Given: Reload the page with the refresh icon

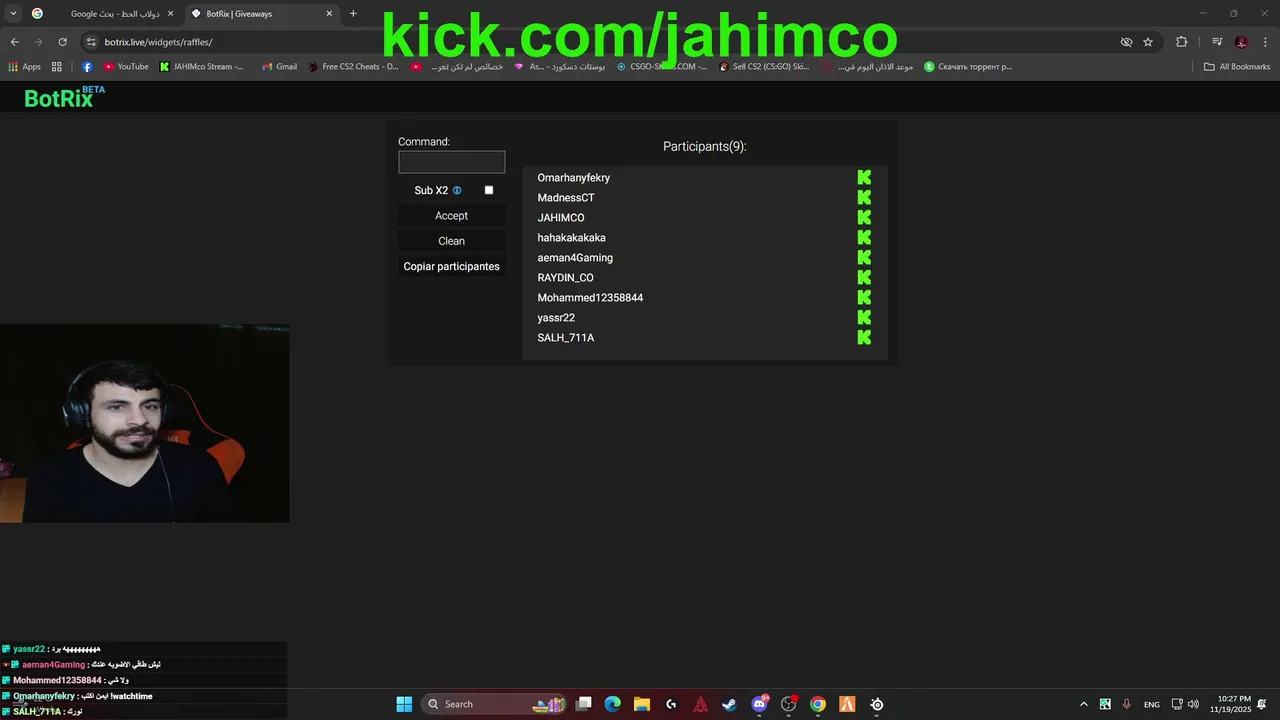Looking at the screenshot, I should (x=62, y=42).
